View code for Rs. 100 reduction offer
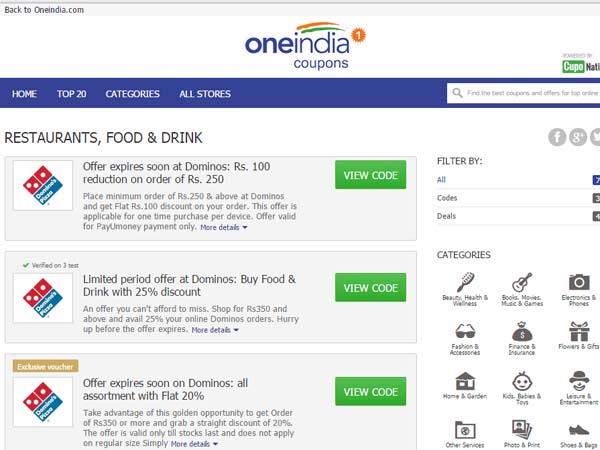Screen dimensions: 600x450 (370, 175)
